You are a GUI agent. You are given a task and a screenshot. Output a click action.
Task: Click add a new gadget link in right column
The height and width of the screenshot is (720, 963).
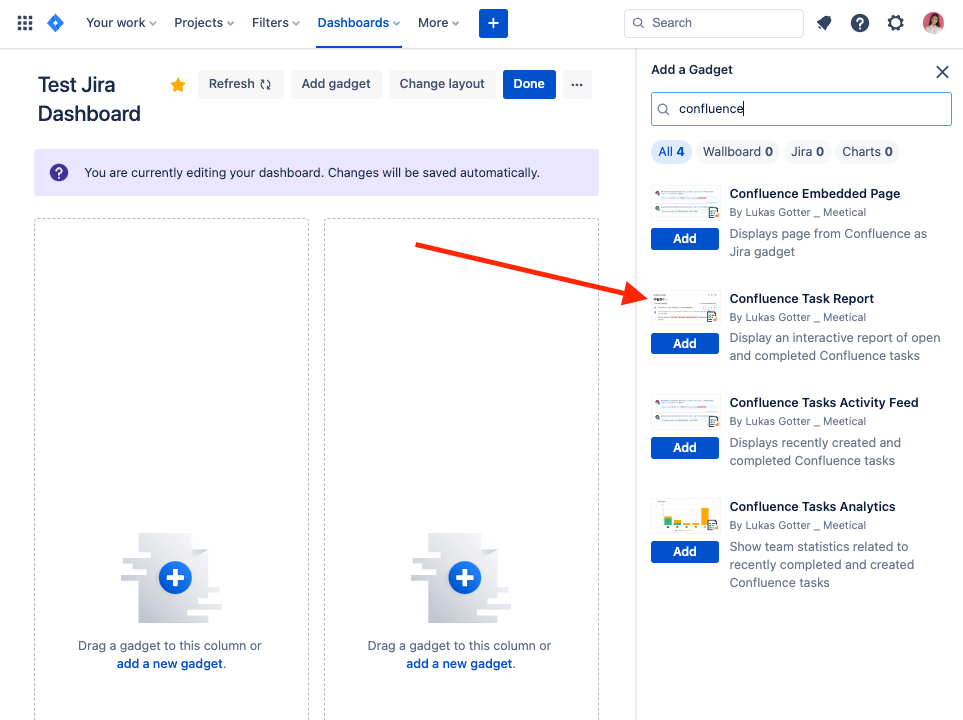460,664
